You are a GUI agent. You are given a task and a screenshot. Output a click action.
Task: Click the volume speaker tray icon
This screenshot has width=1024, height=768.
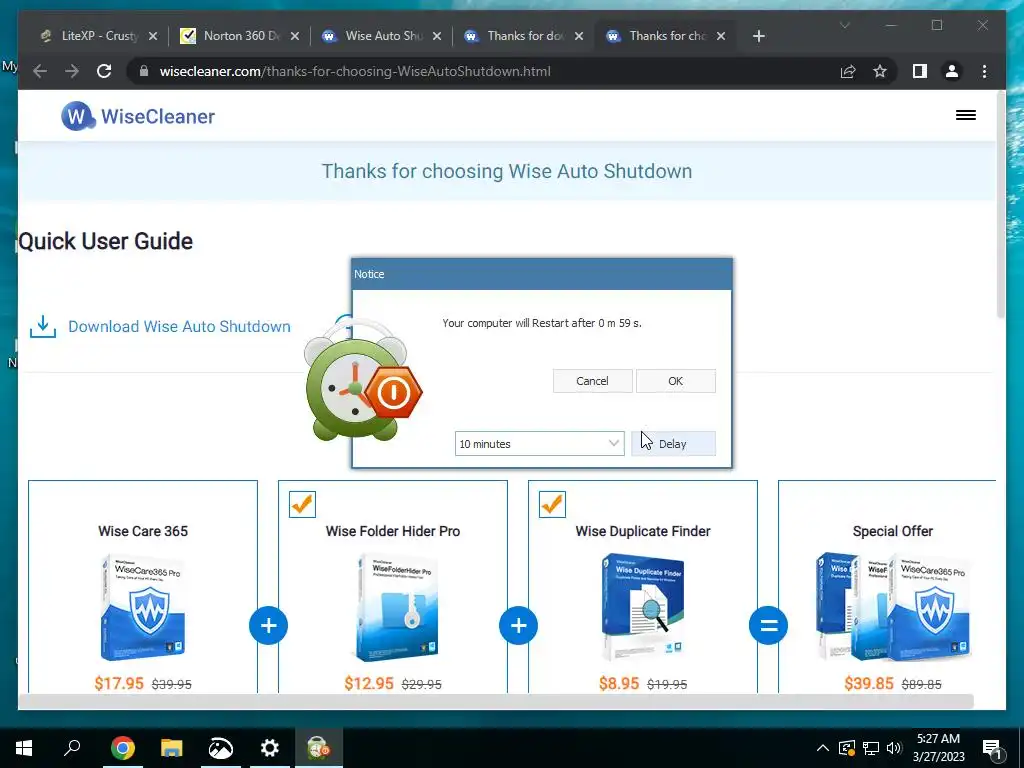point(894,748)
